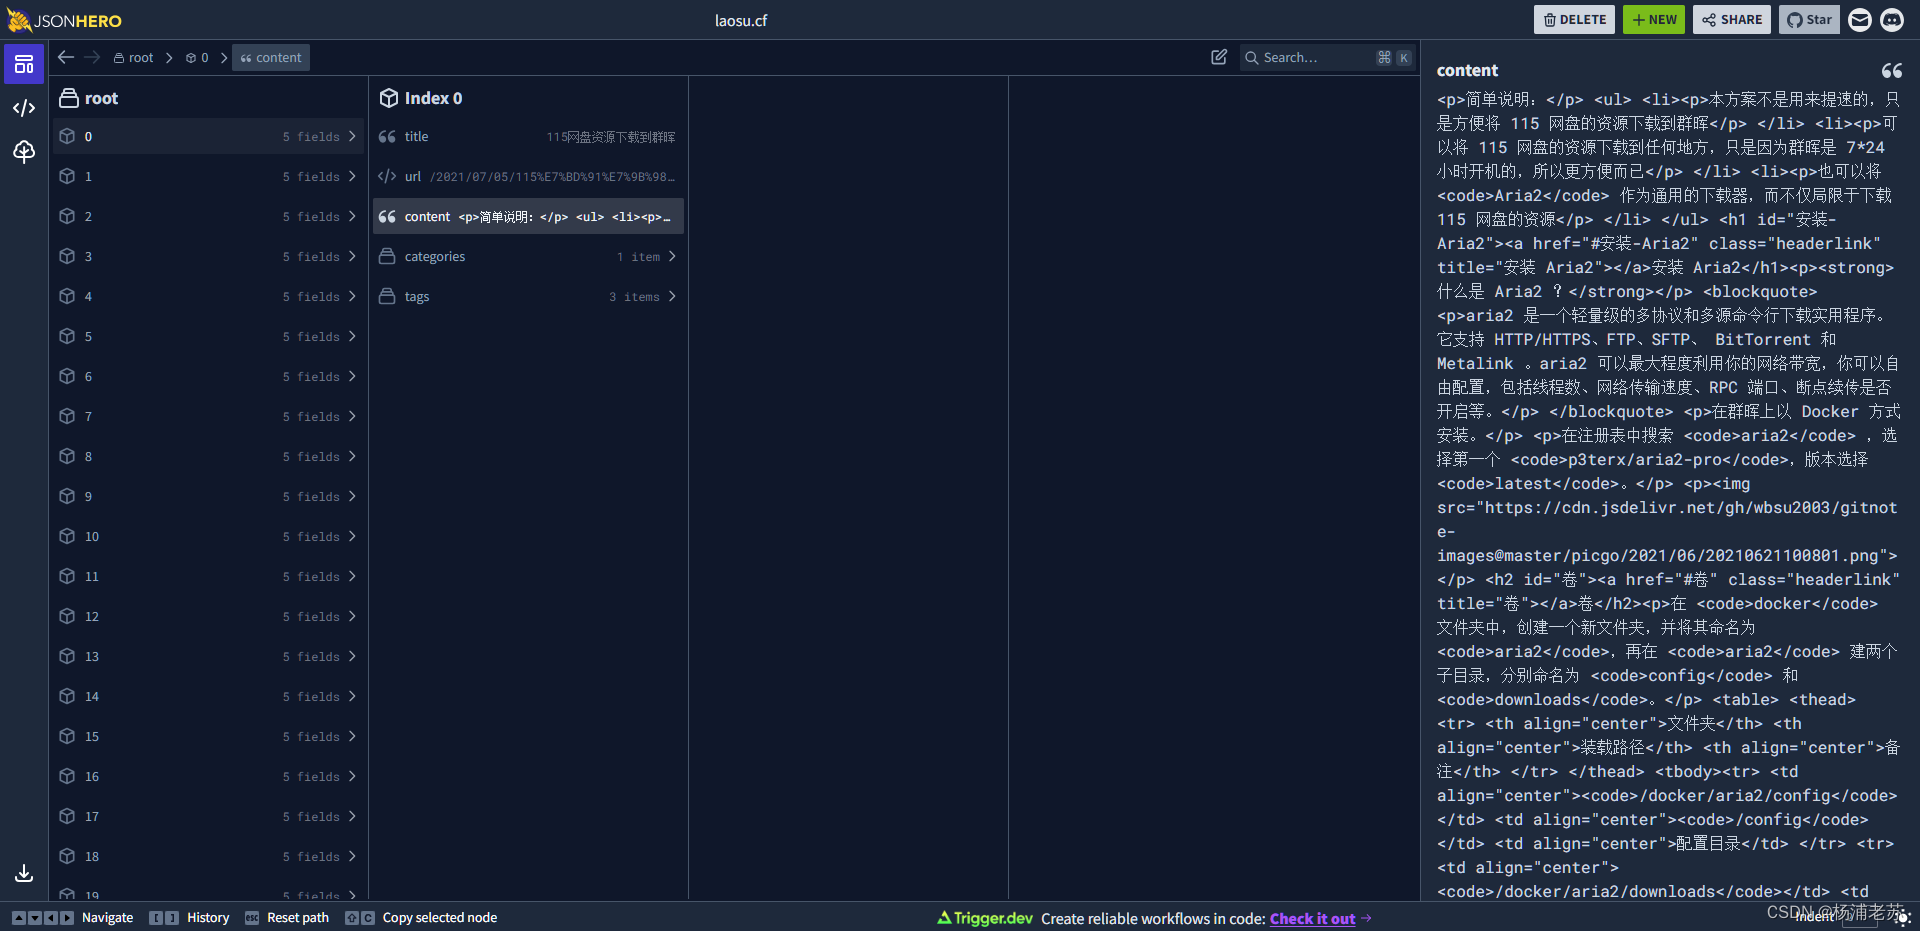Click the JSON Hero logo
The height and width of the screenshot is (931, 1920).
(x=65, y=20)
